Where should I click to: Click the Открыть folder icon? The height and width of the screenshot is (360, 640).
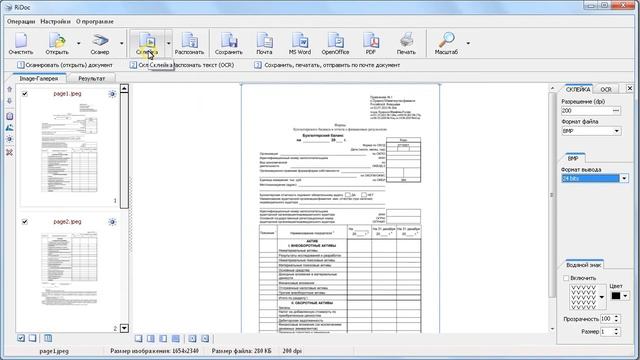[57, 43]
